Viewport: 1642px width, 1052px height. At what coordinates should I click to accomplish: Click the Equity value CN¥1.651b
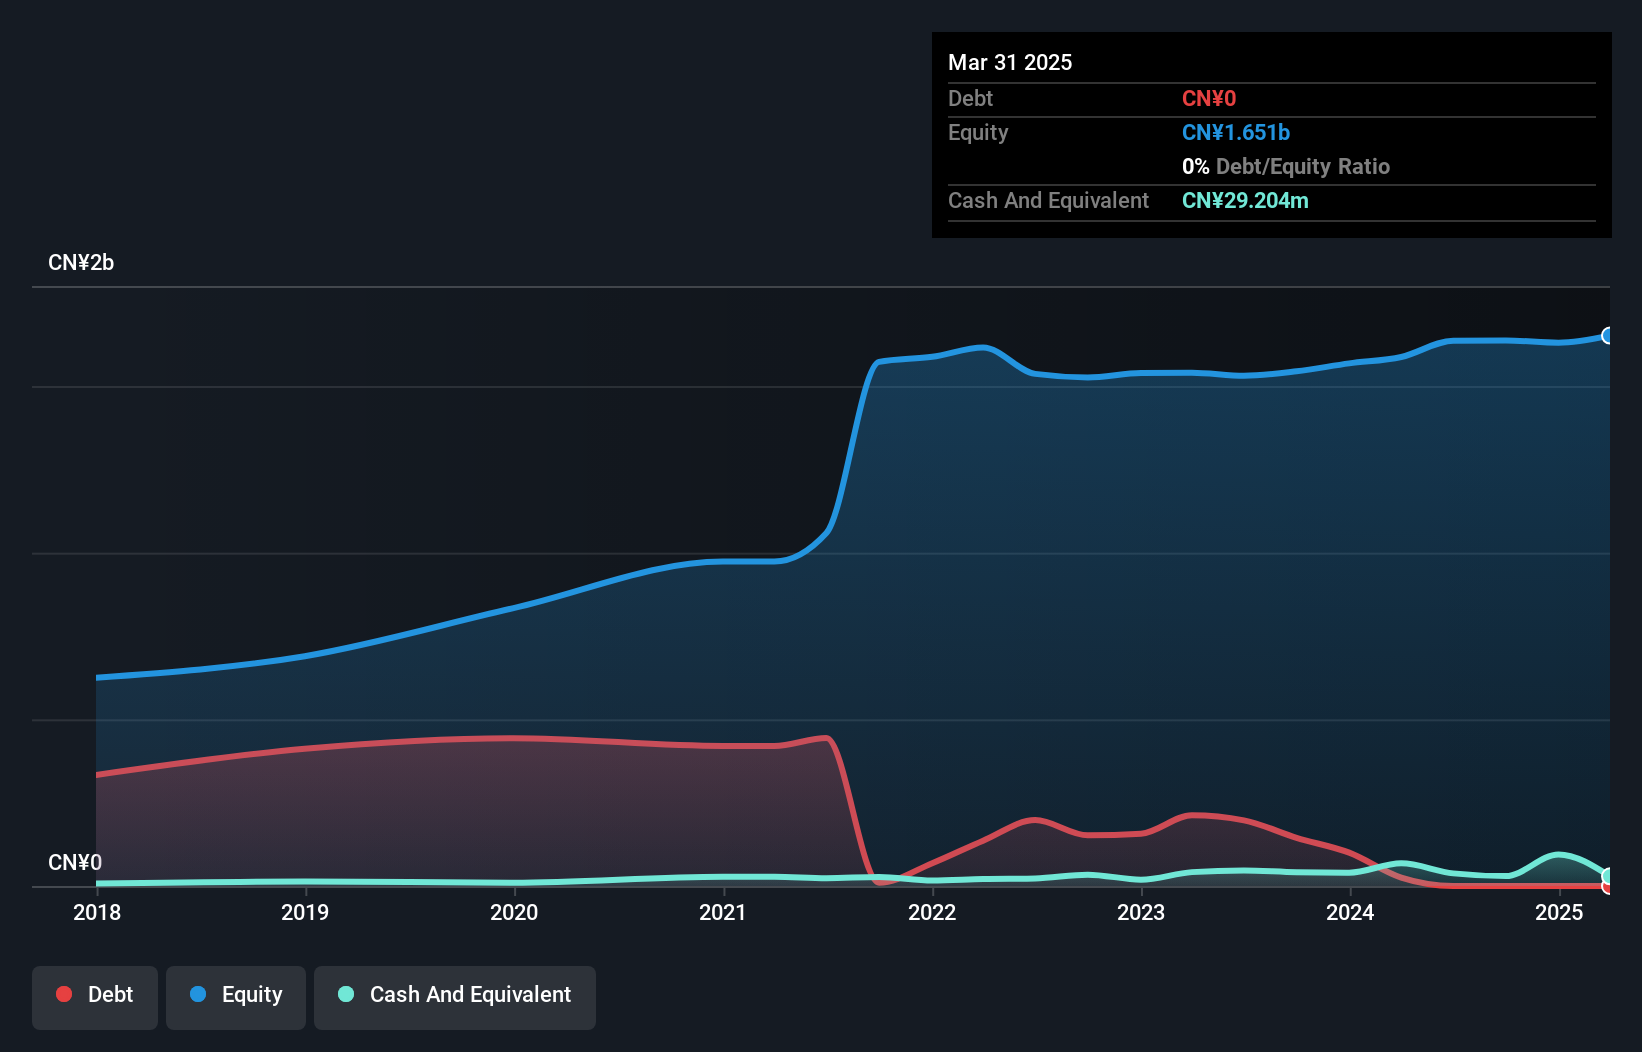point(1236,132)
